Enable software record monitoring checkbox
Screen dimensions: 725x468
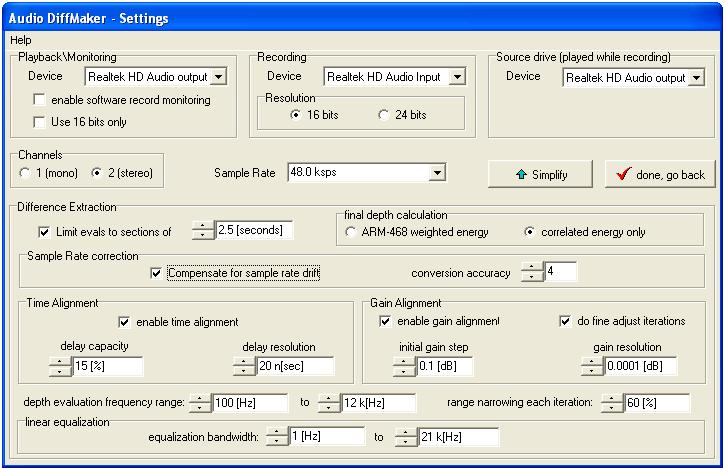click(39, 99)
